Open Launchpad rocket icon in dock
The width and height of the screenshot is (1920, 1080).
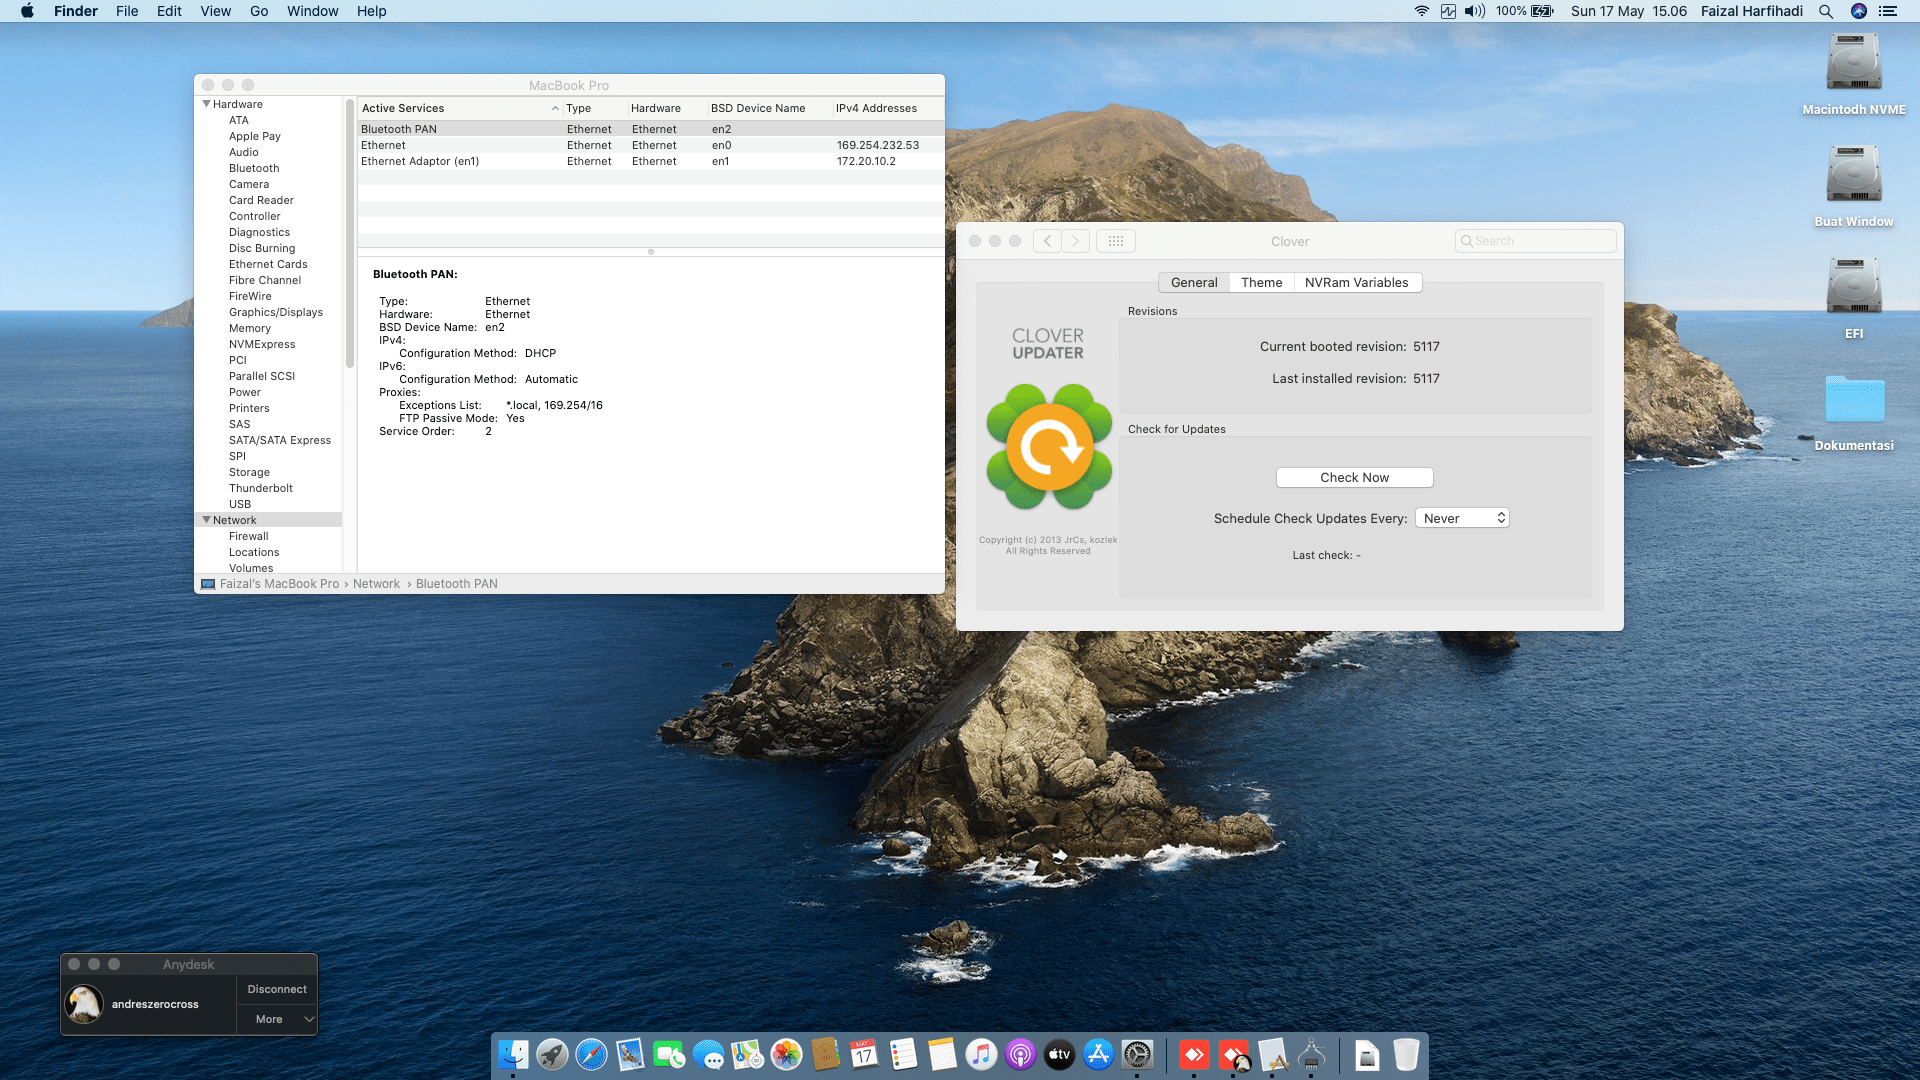click(x=552, y=1054)
